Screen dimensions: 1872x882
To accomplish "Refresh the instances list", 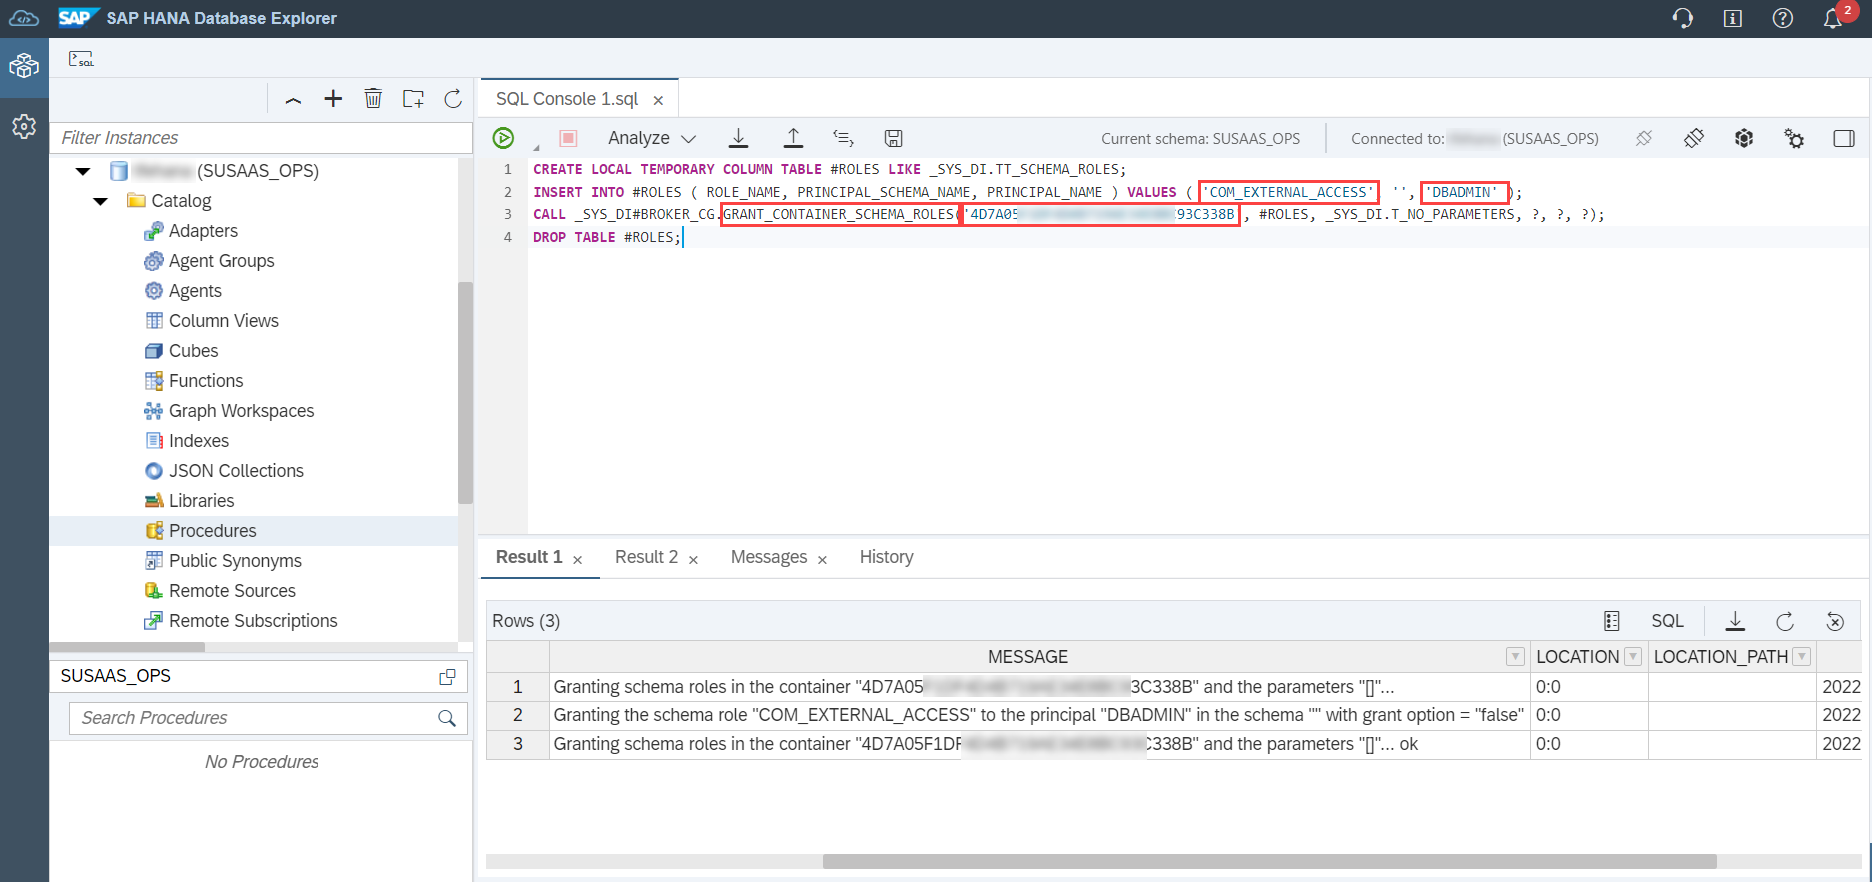I will pos(453,98).
